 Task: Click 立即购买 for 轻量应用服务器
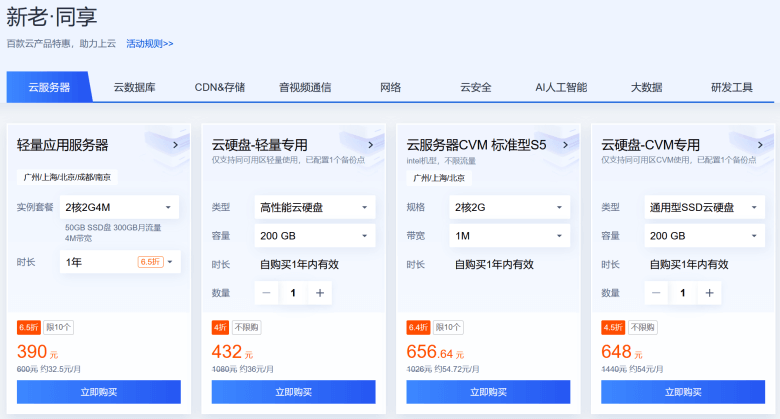[x=98, y=392]
